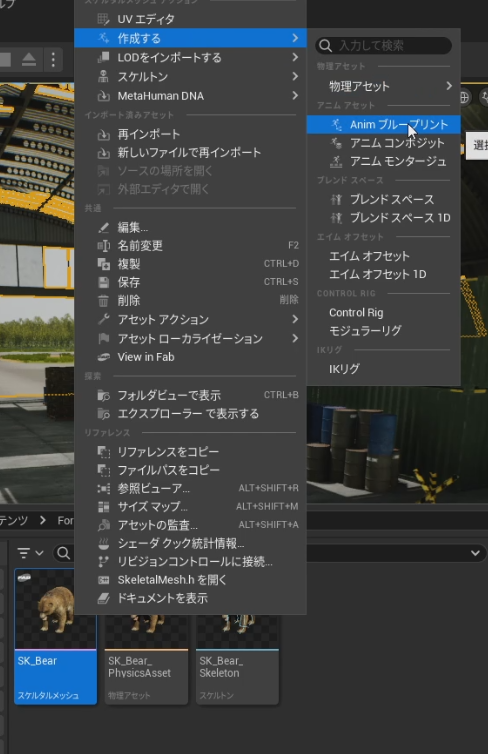
Task: Expand the アセット アクション arrow
Action: point(295,319)
